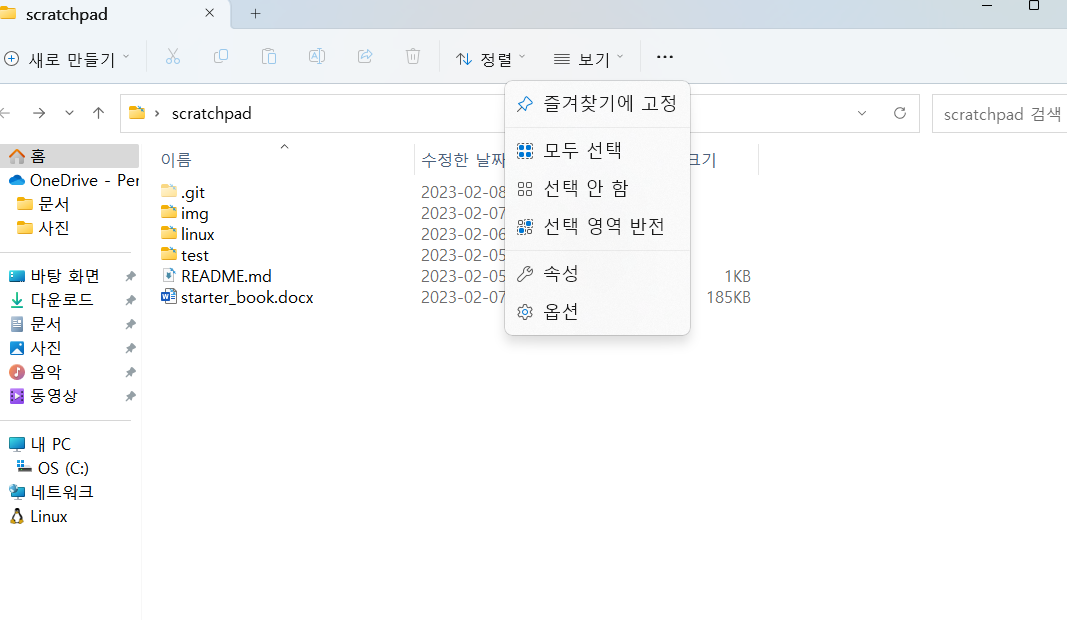
Task: Click the 이름 column sort header
Action: [176, 159]
